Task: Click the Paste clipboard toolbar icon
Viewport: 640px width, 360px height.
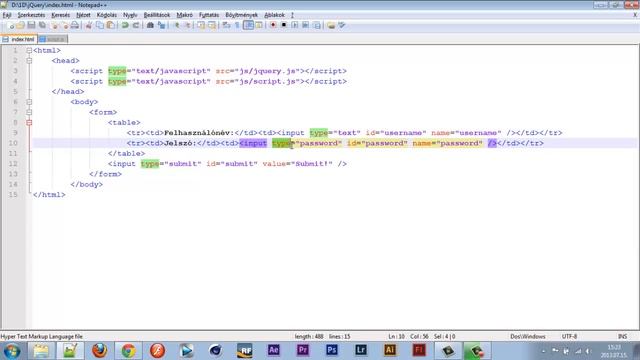Action: click(110, 25)
